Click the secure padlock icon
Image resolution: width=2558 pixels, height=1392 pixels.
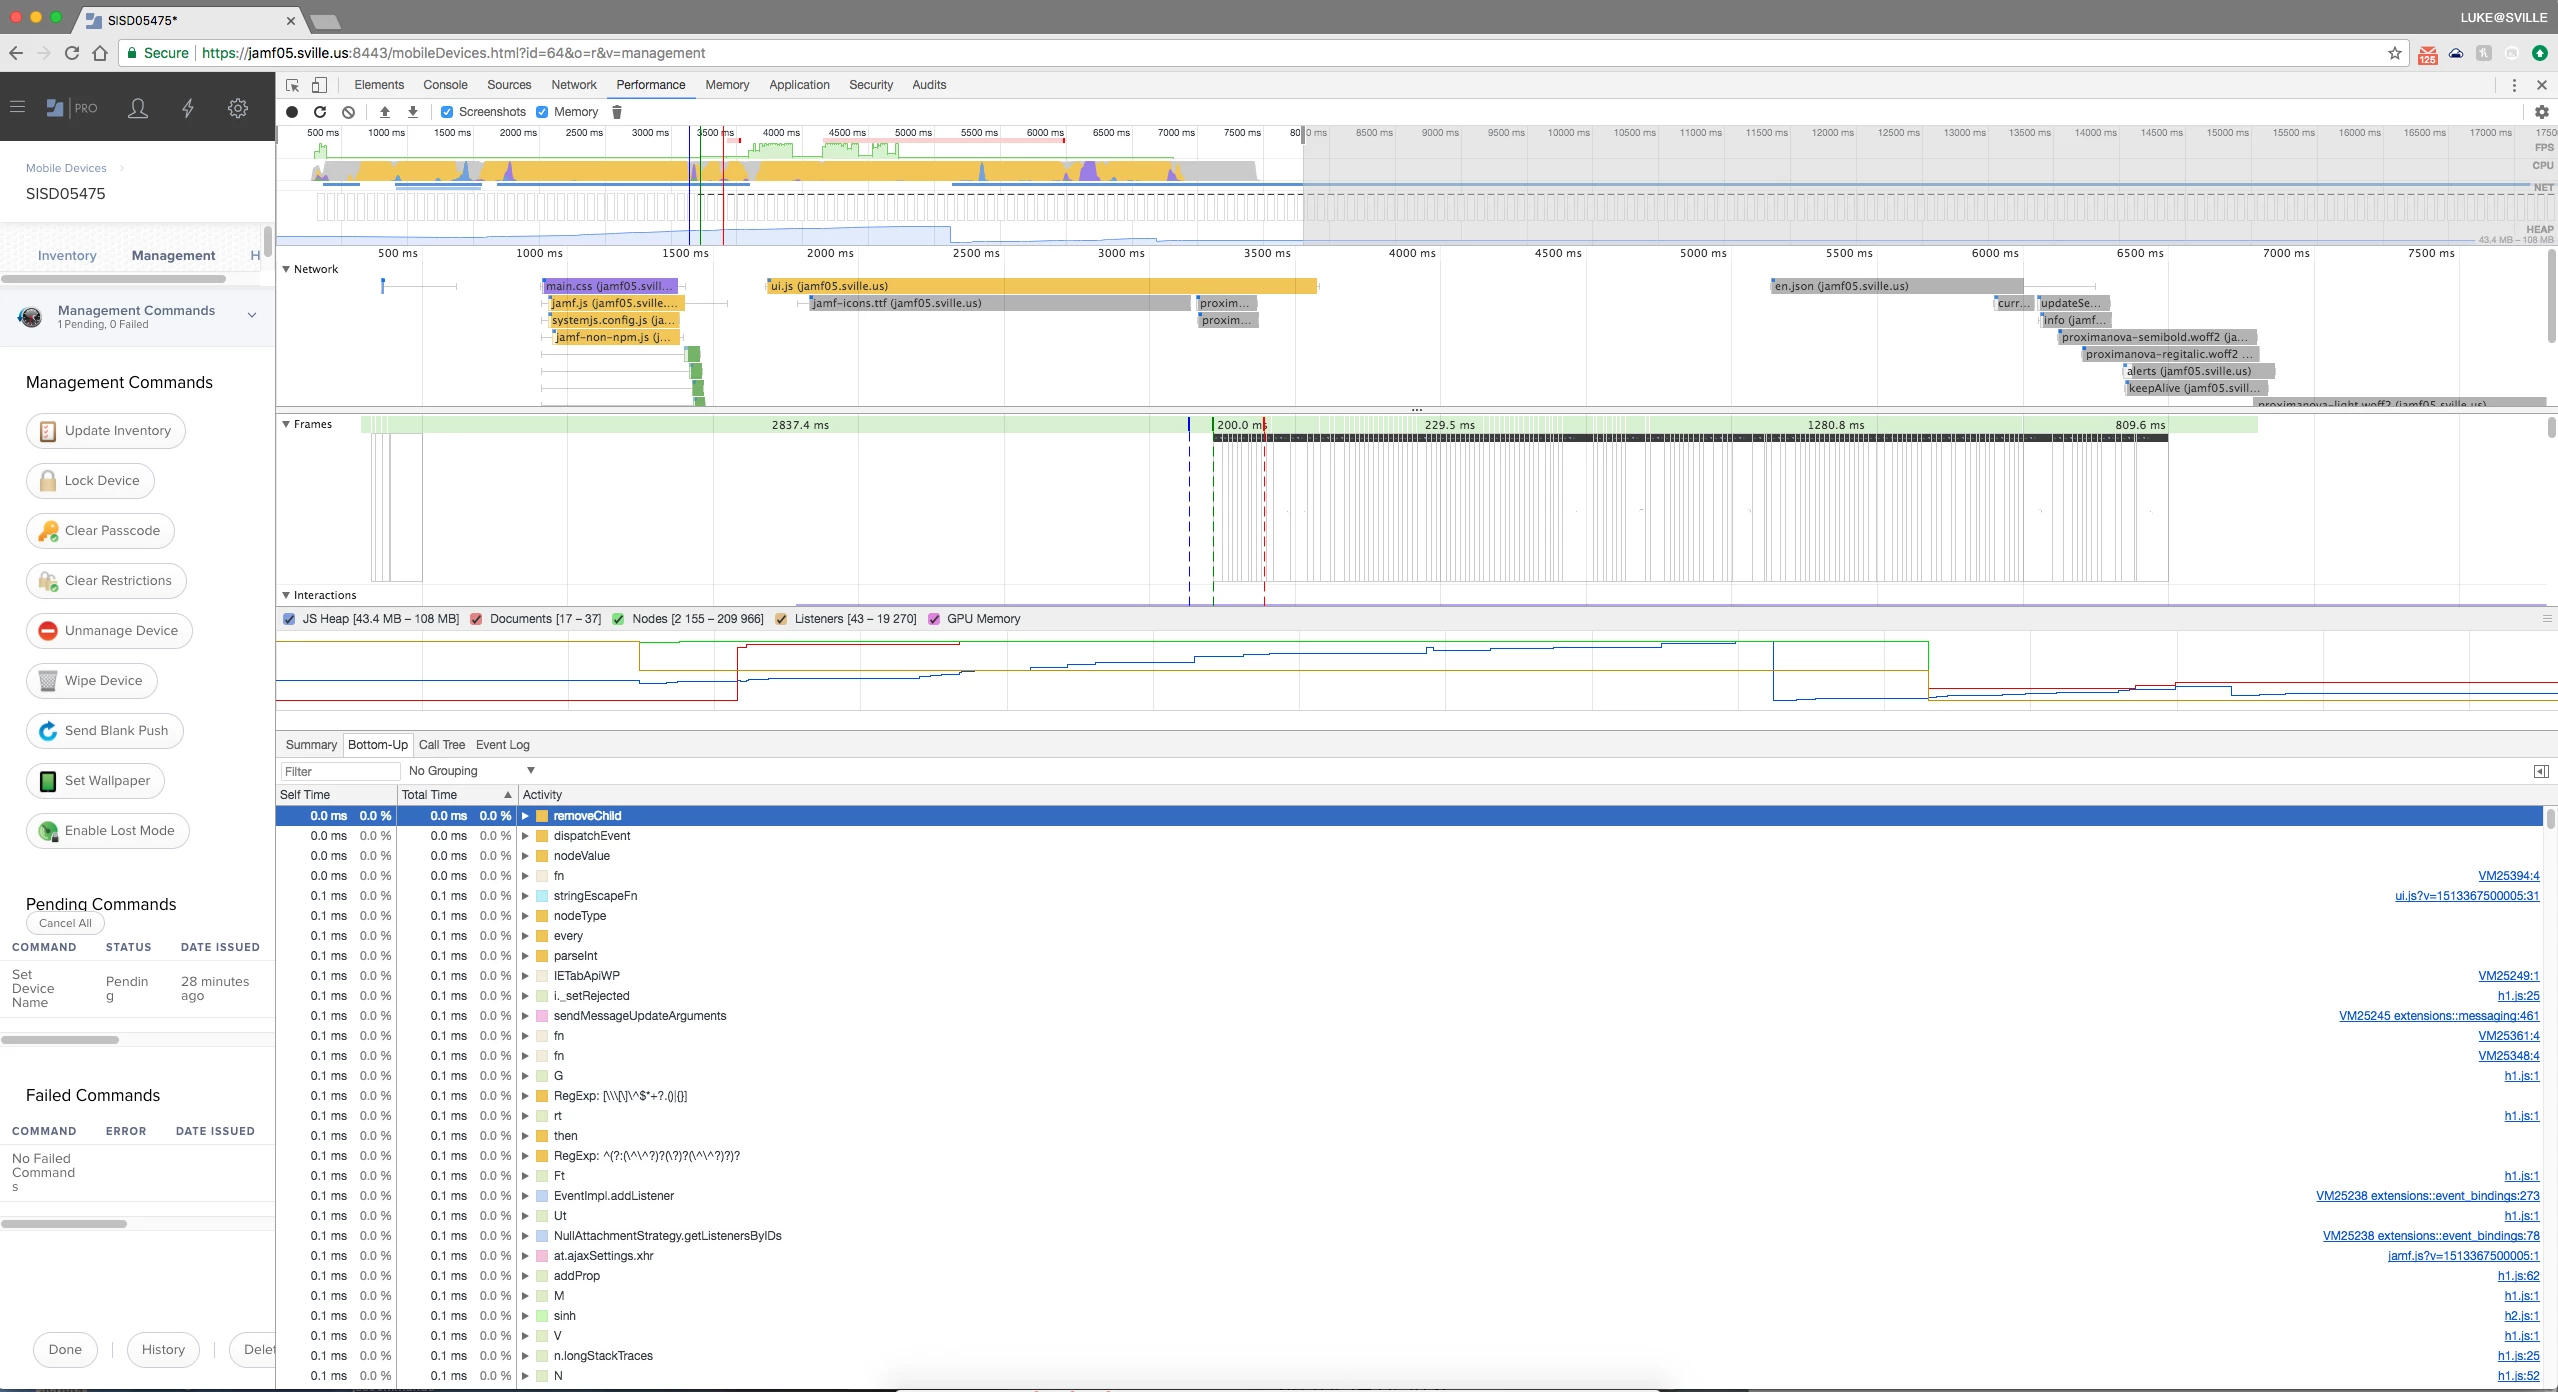click(131, 53)
